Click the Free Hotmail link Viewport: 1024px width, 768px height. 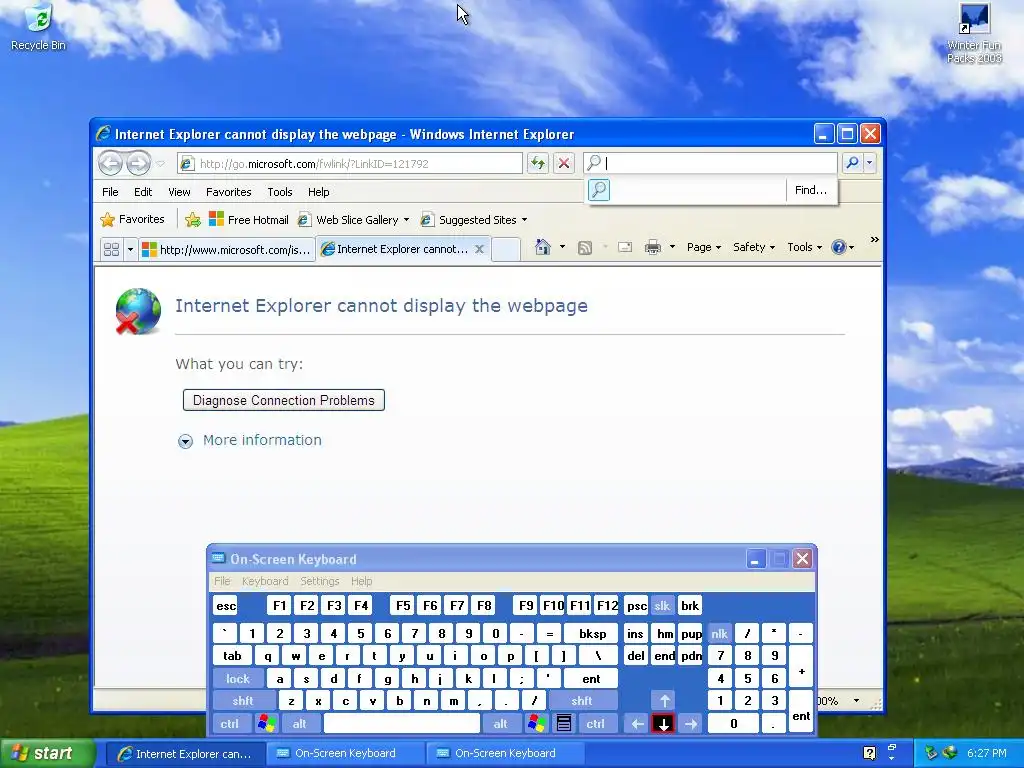(x=248, y=220)
